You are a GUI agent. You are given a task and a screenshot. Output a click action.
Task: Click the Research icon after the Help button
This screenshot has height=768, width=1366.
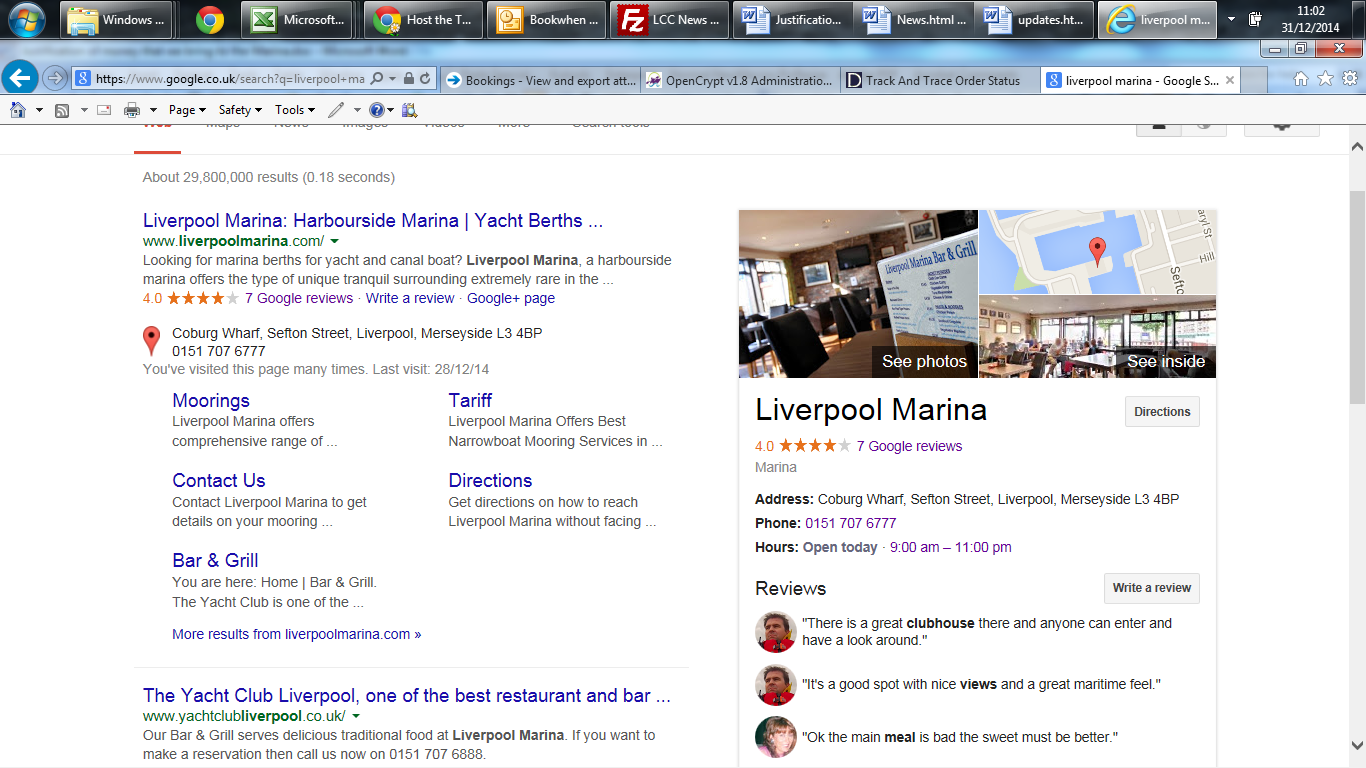[409, 110]
